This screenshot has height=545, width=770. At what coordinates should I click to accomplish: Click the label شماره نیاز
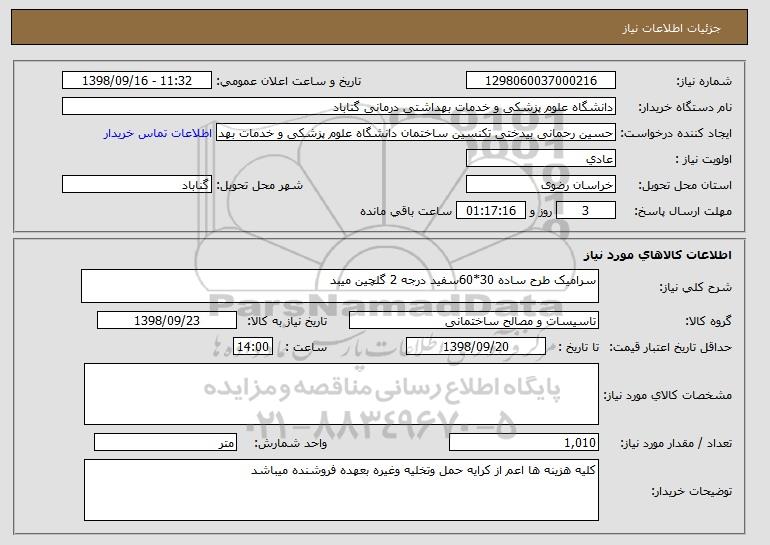coord(704,81)
